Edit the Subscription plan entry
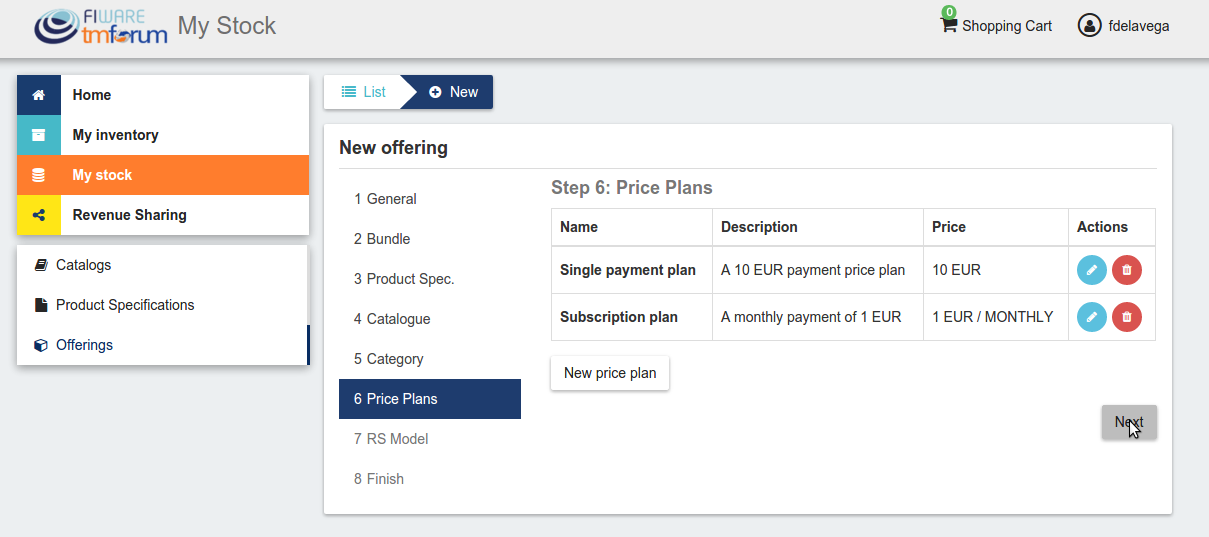 click(x=1092, y=317)
